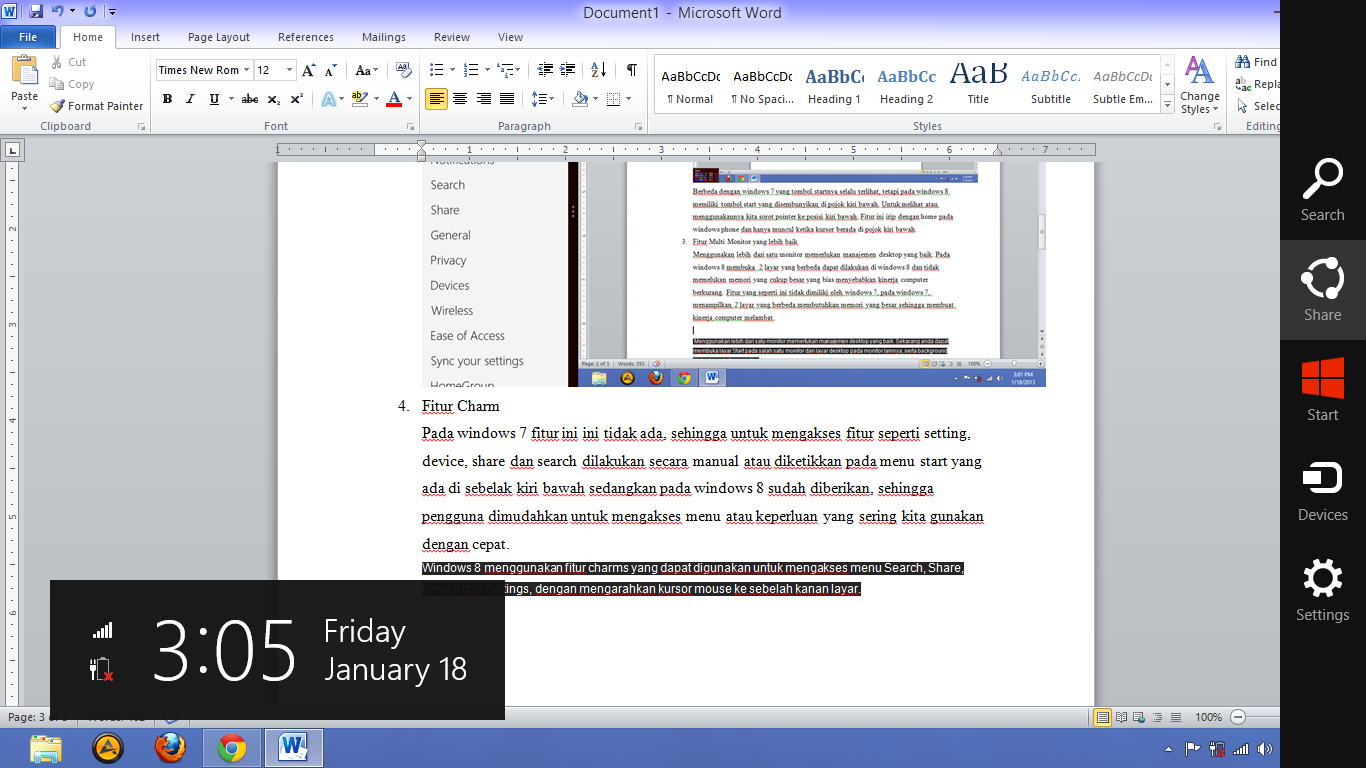Switch to Web Layout view
Image resolution: width=1366 pixels, height=768 pixels.
pos(1140,717)
